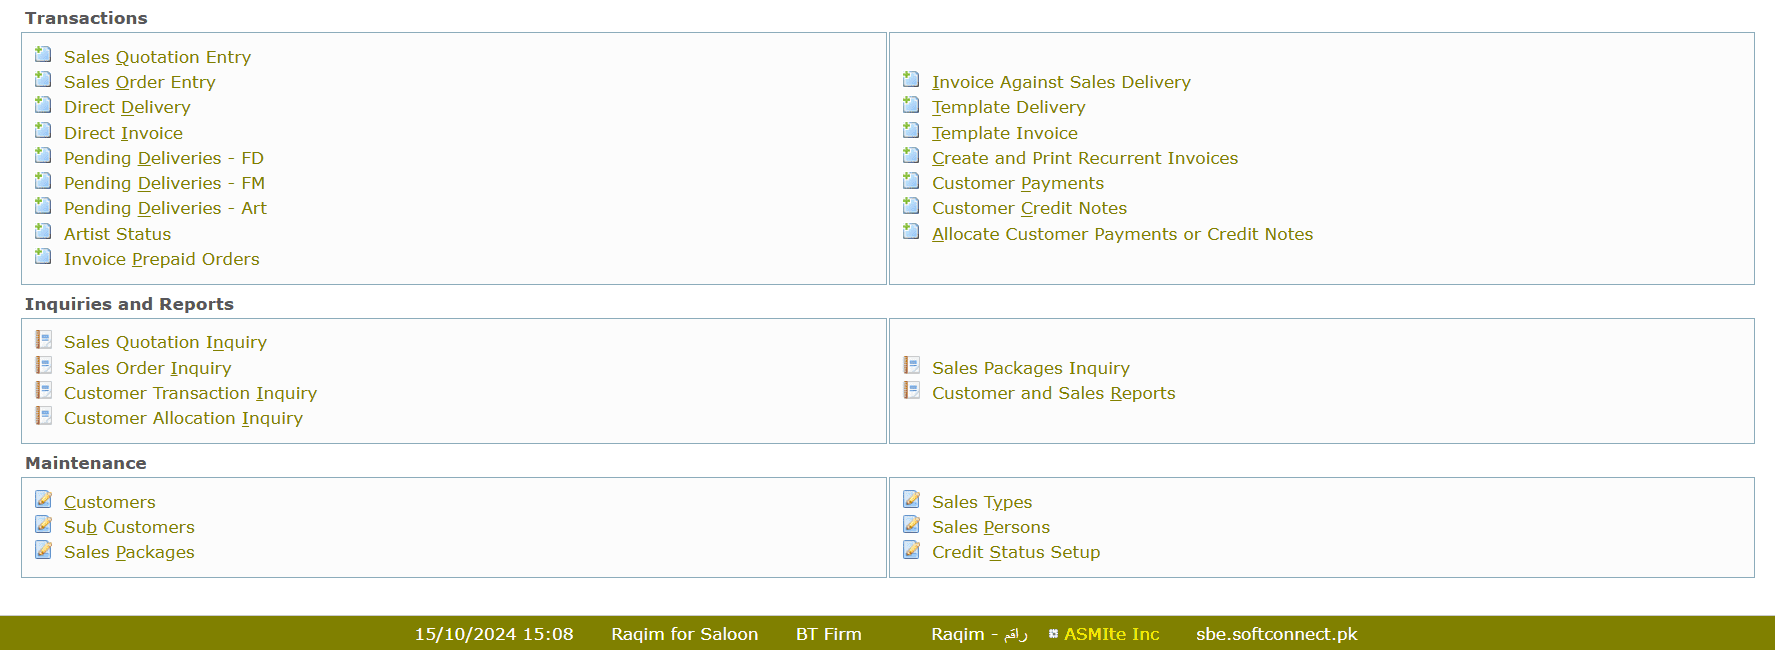The image size is (1775, 650).
Task: Click the small icon before ASMIte Inc
Action: [1053, 634]
